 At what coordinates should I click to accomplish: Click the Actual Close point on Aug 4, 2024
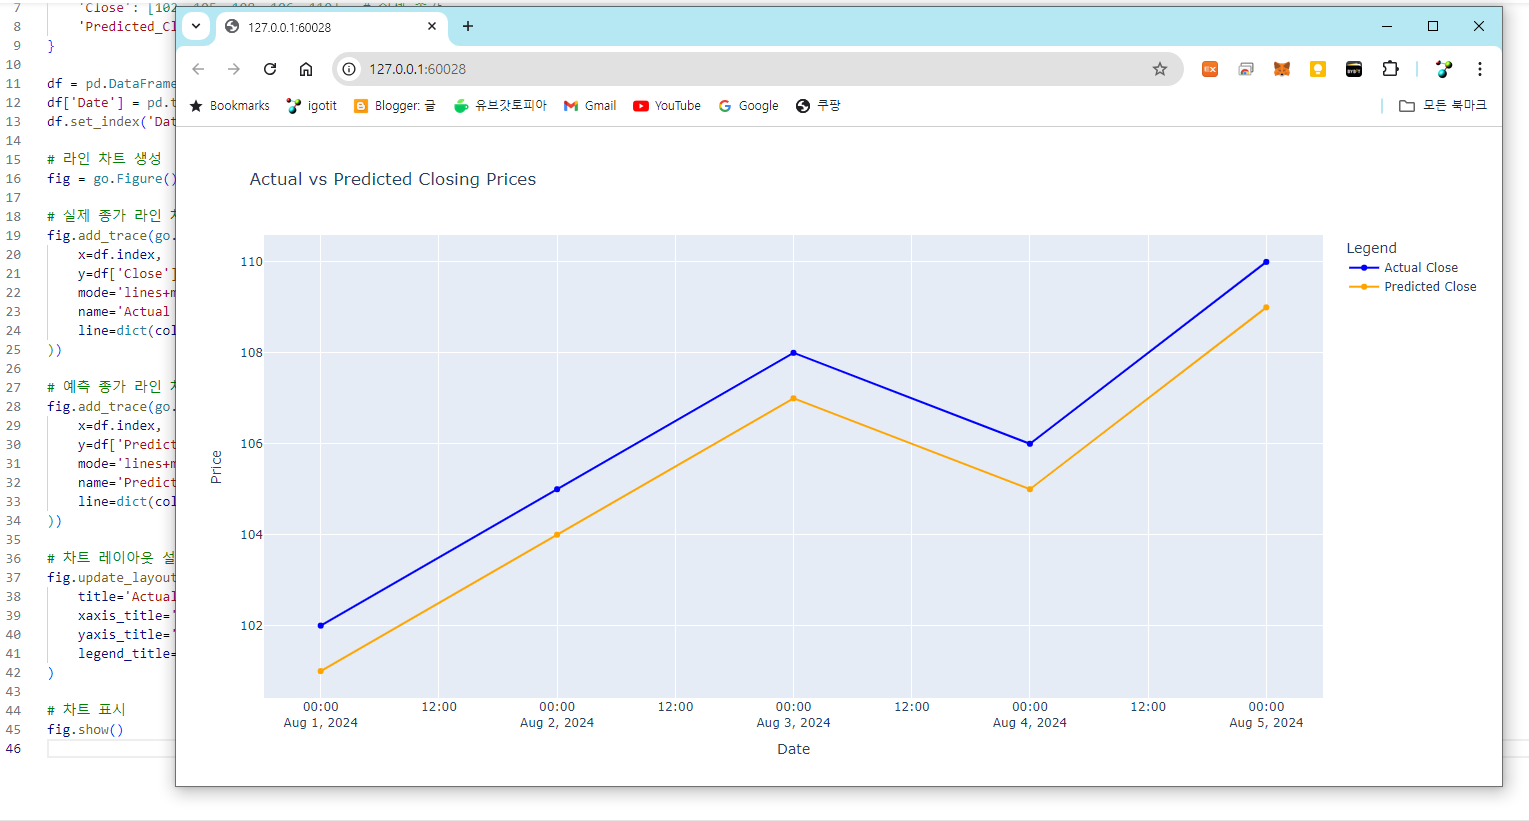pyautogui.click(x=1030, y=444)
